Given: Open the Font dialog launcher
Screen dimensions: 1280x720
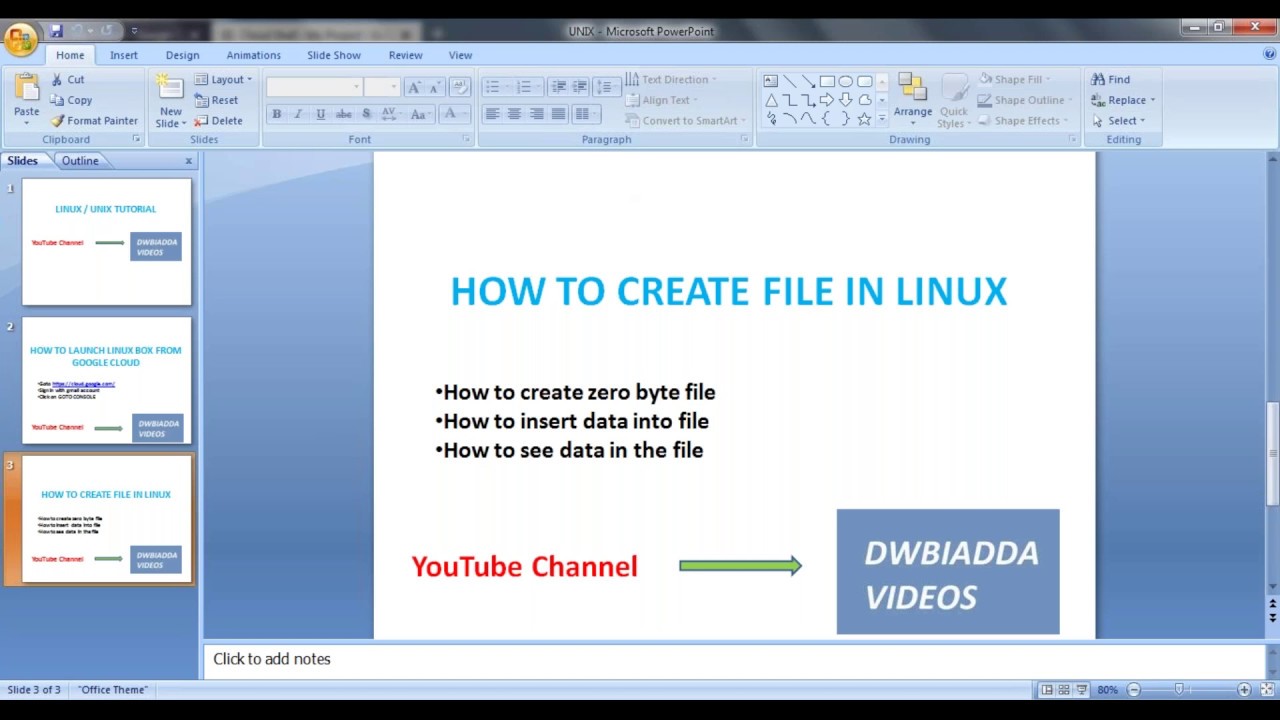Looking at the screenshot, I should pyautogui.click(x=466, y=140).
